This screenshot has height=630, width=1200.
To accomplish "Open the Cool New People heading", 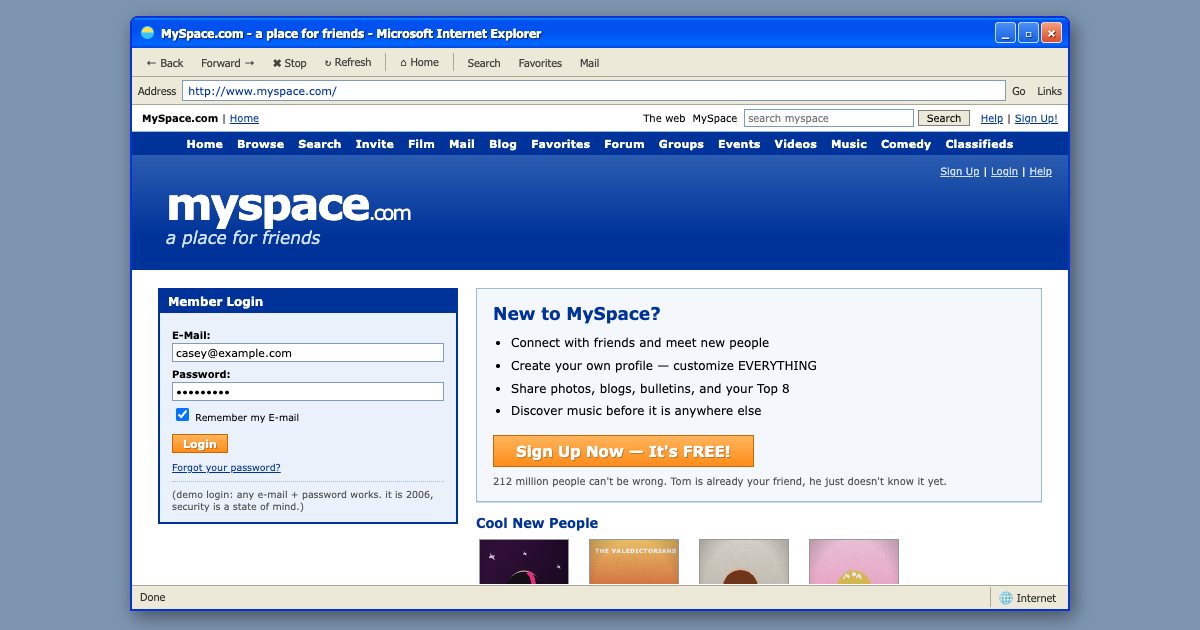I will [x=537, y=523].
